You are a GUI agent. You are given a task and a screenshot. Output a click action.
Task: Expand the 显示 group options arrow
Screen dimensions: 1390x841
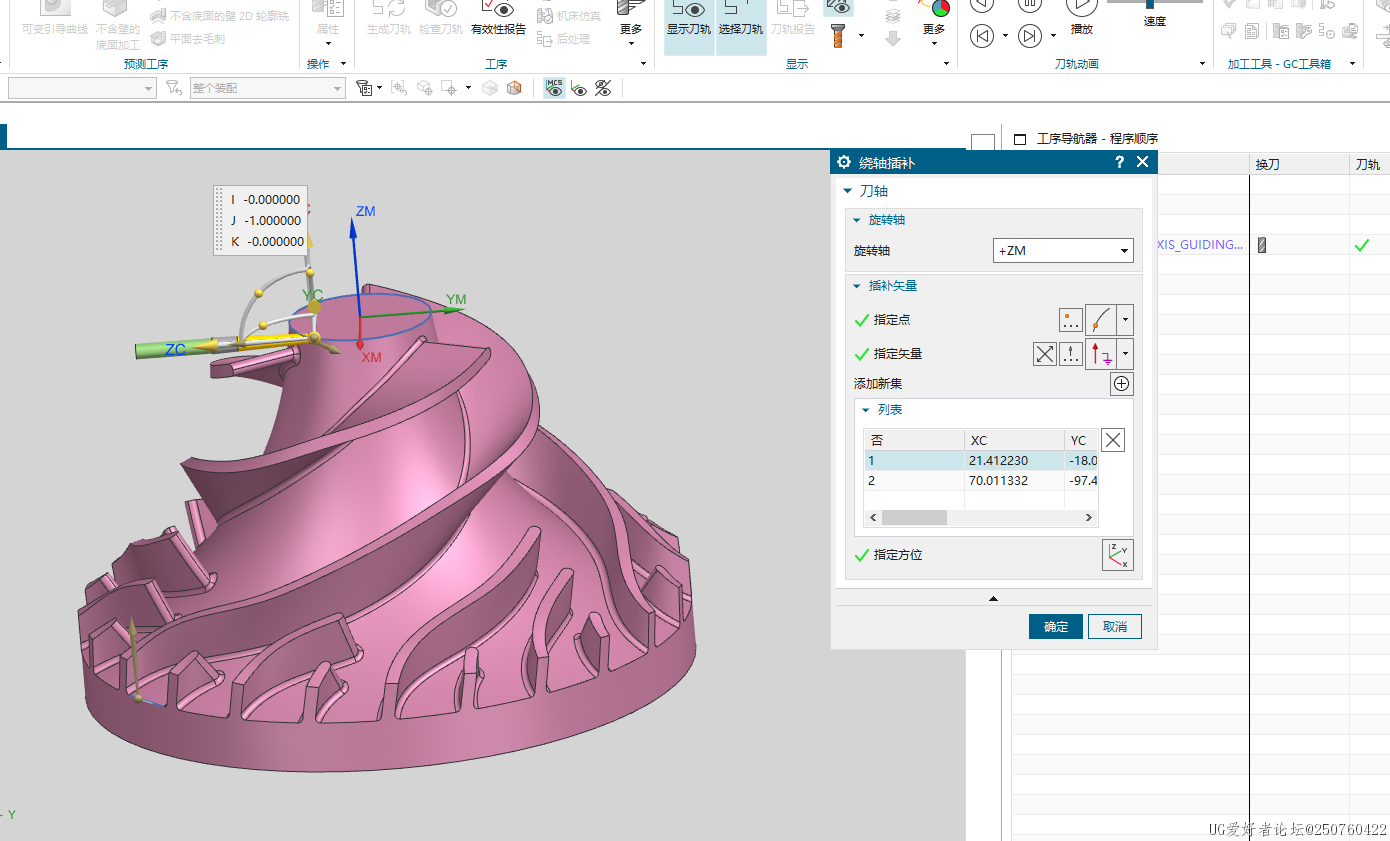click(946, 64)
